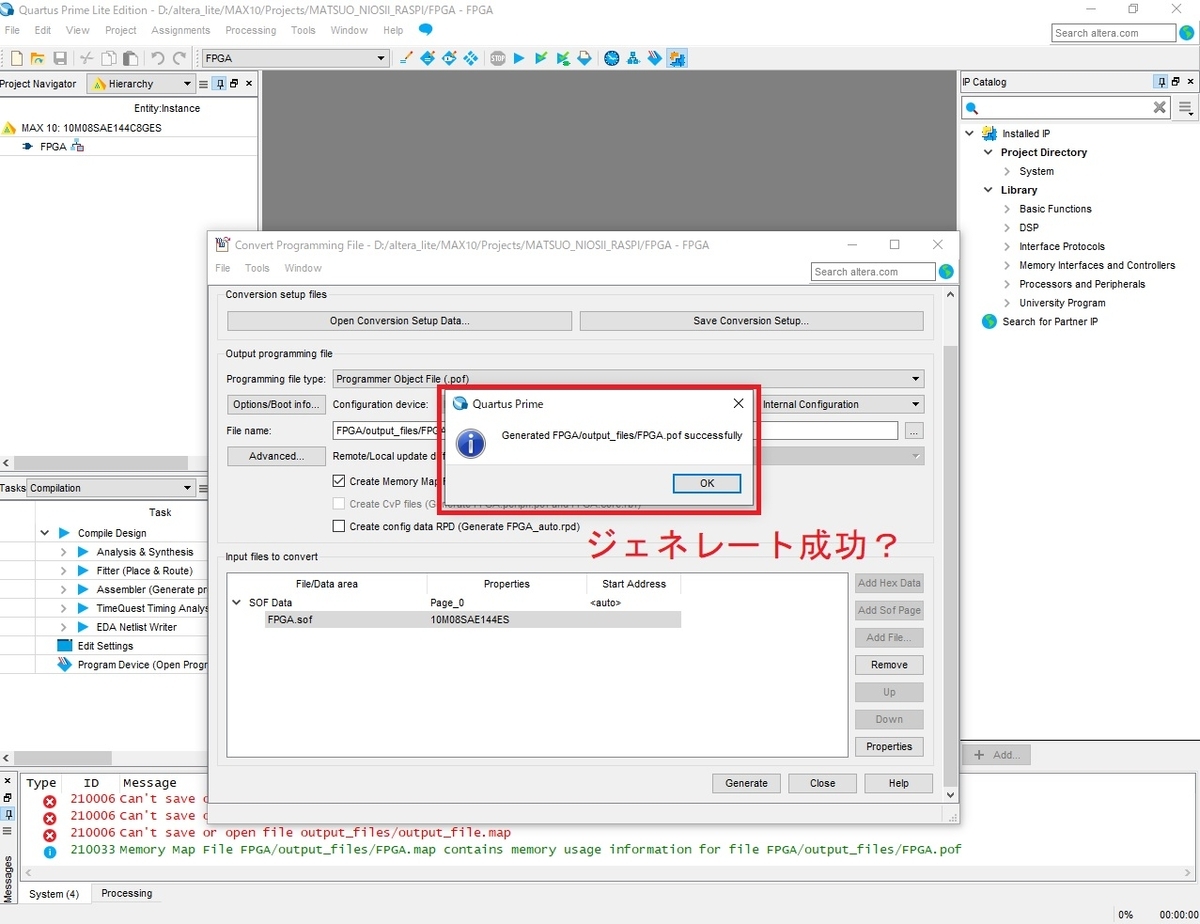The image size is (1200, 924).
Task: Collapse the SOF Data row
Action: (x=237, y=603)
